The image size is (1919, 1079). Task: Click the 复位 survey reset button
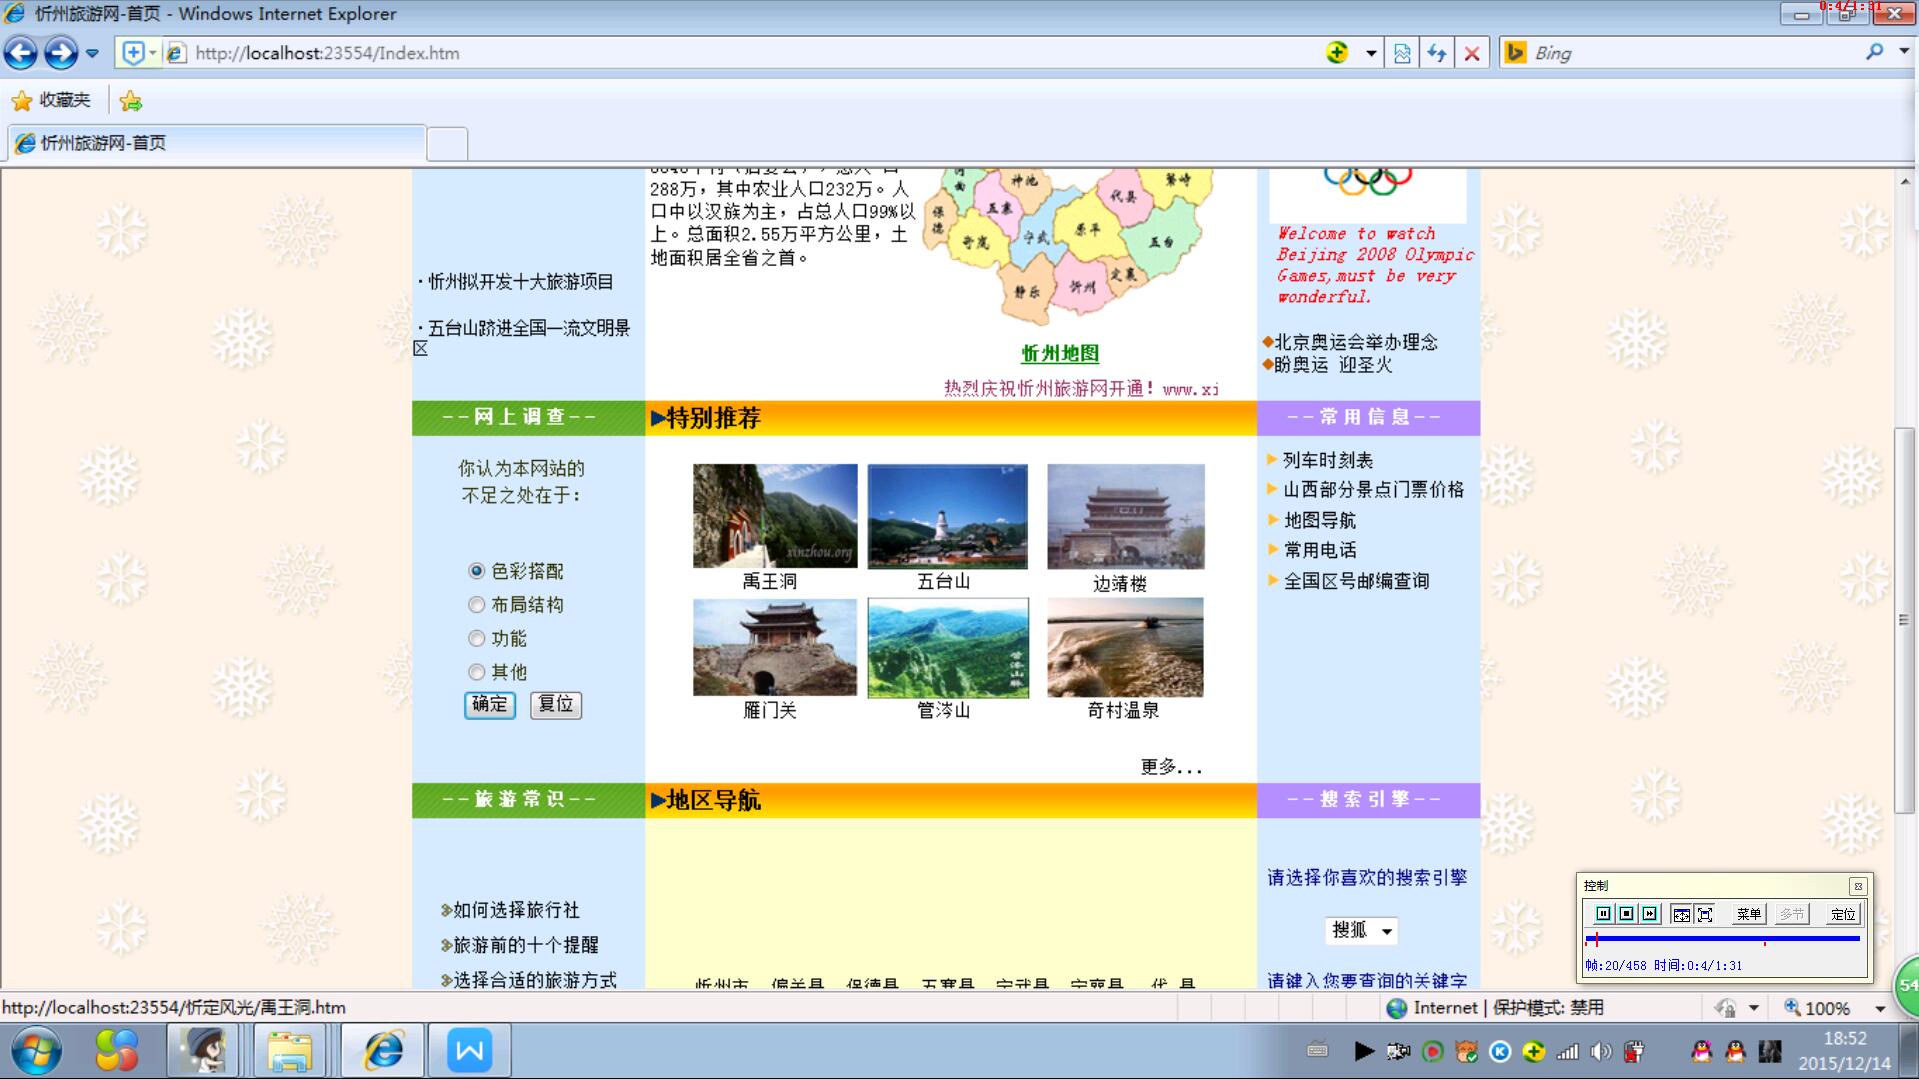click(x=556, y=705)
